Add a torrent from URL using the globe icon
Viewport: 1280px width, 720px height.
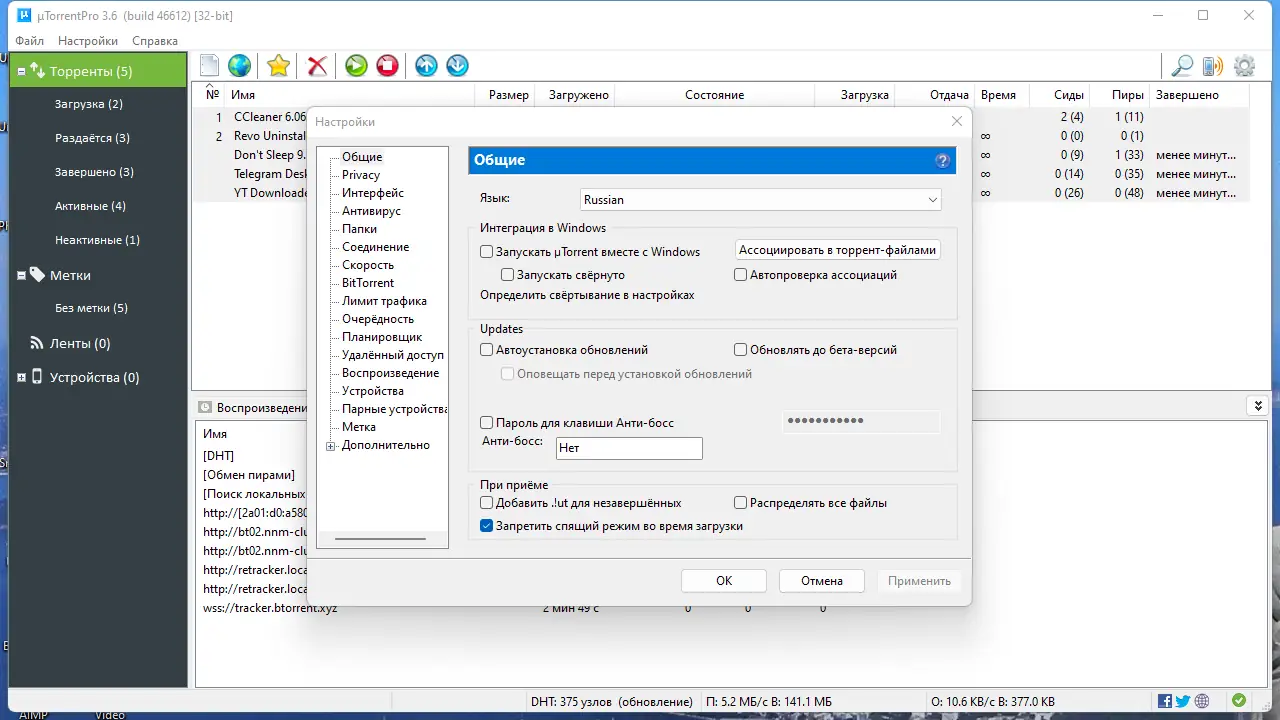pos(239,65)
